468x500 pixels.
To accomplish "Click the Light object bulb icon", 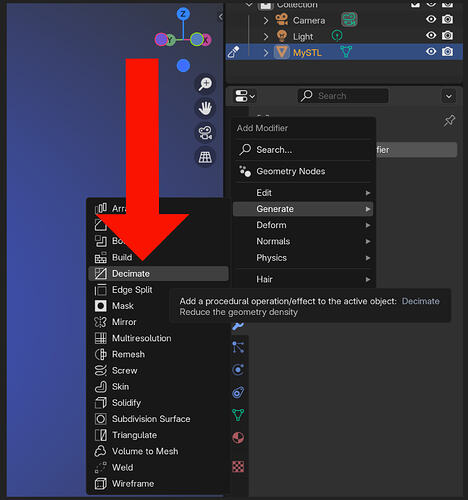I will tap(282, 36).
